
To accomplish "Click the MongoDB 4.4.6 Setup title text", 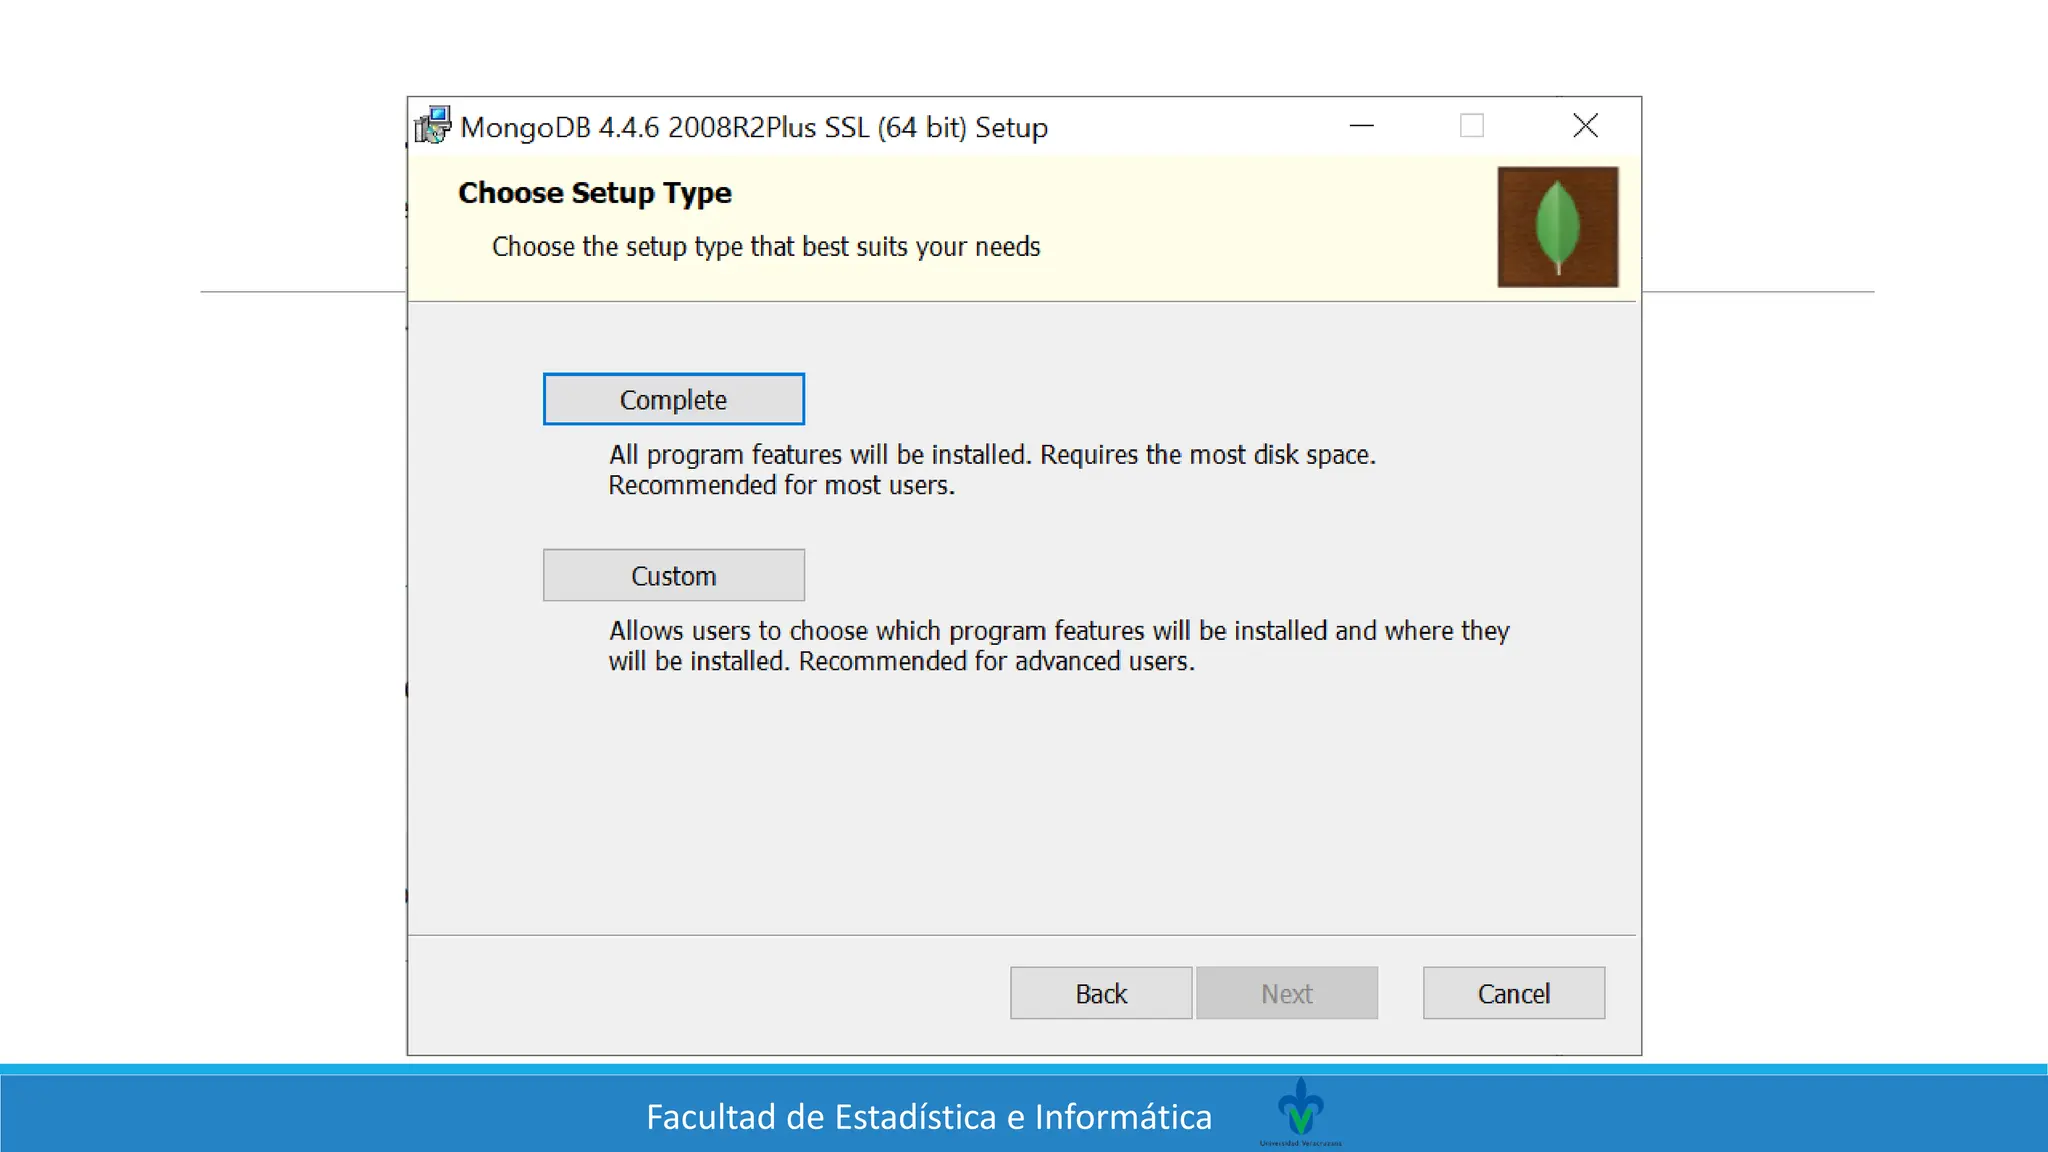I will (753, 128).
